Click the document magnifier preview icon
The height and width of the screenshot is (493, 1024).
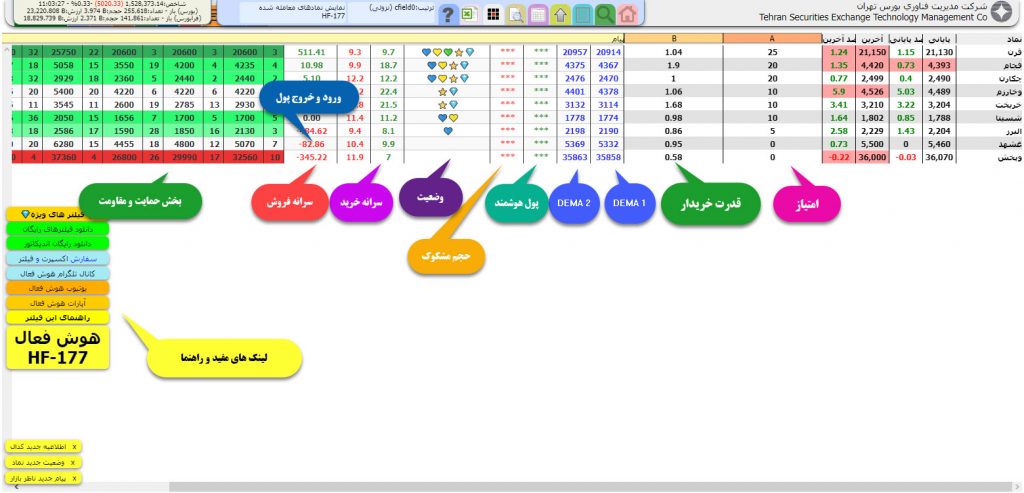tap(515, 14)
